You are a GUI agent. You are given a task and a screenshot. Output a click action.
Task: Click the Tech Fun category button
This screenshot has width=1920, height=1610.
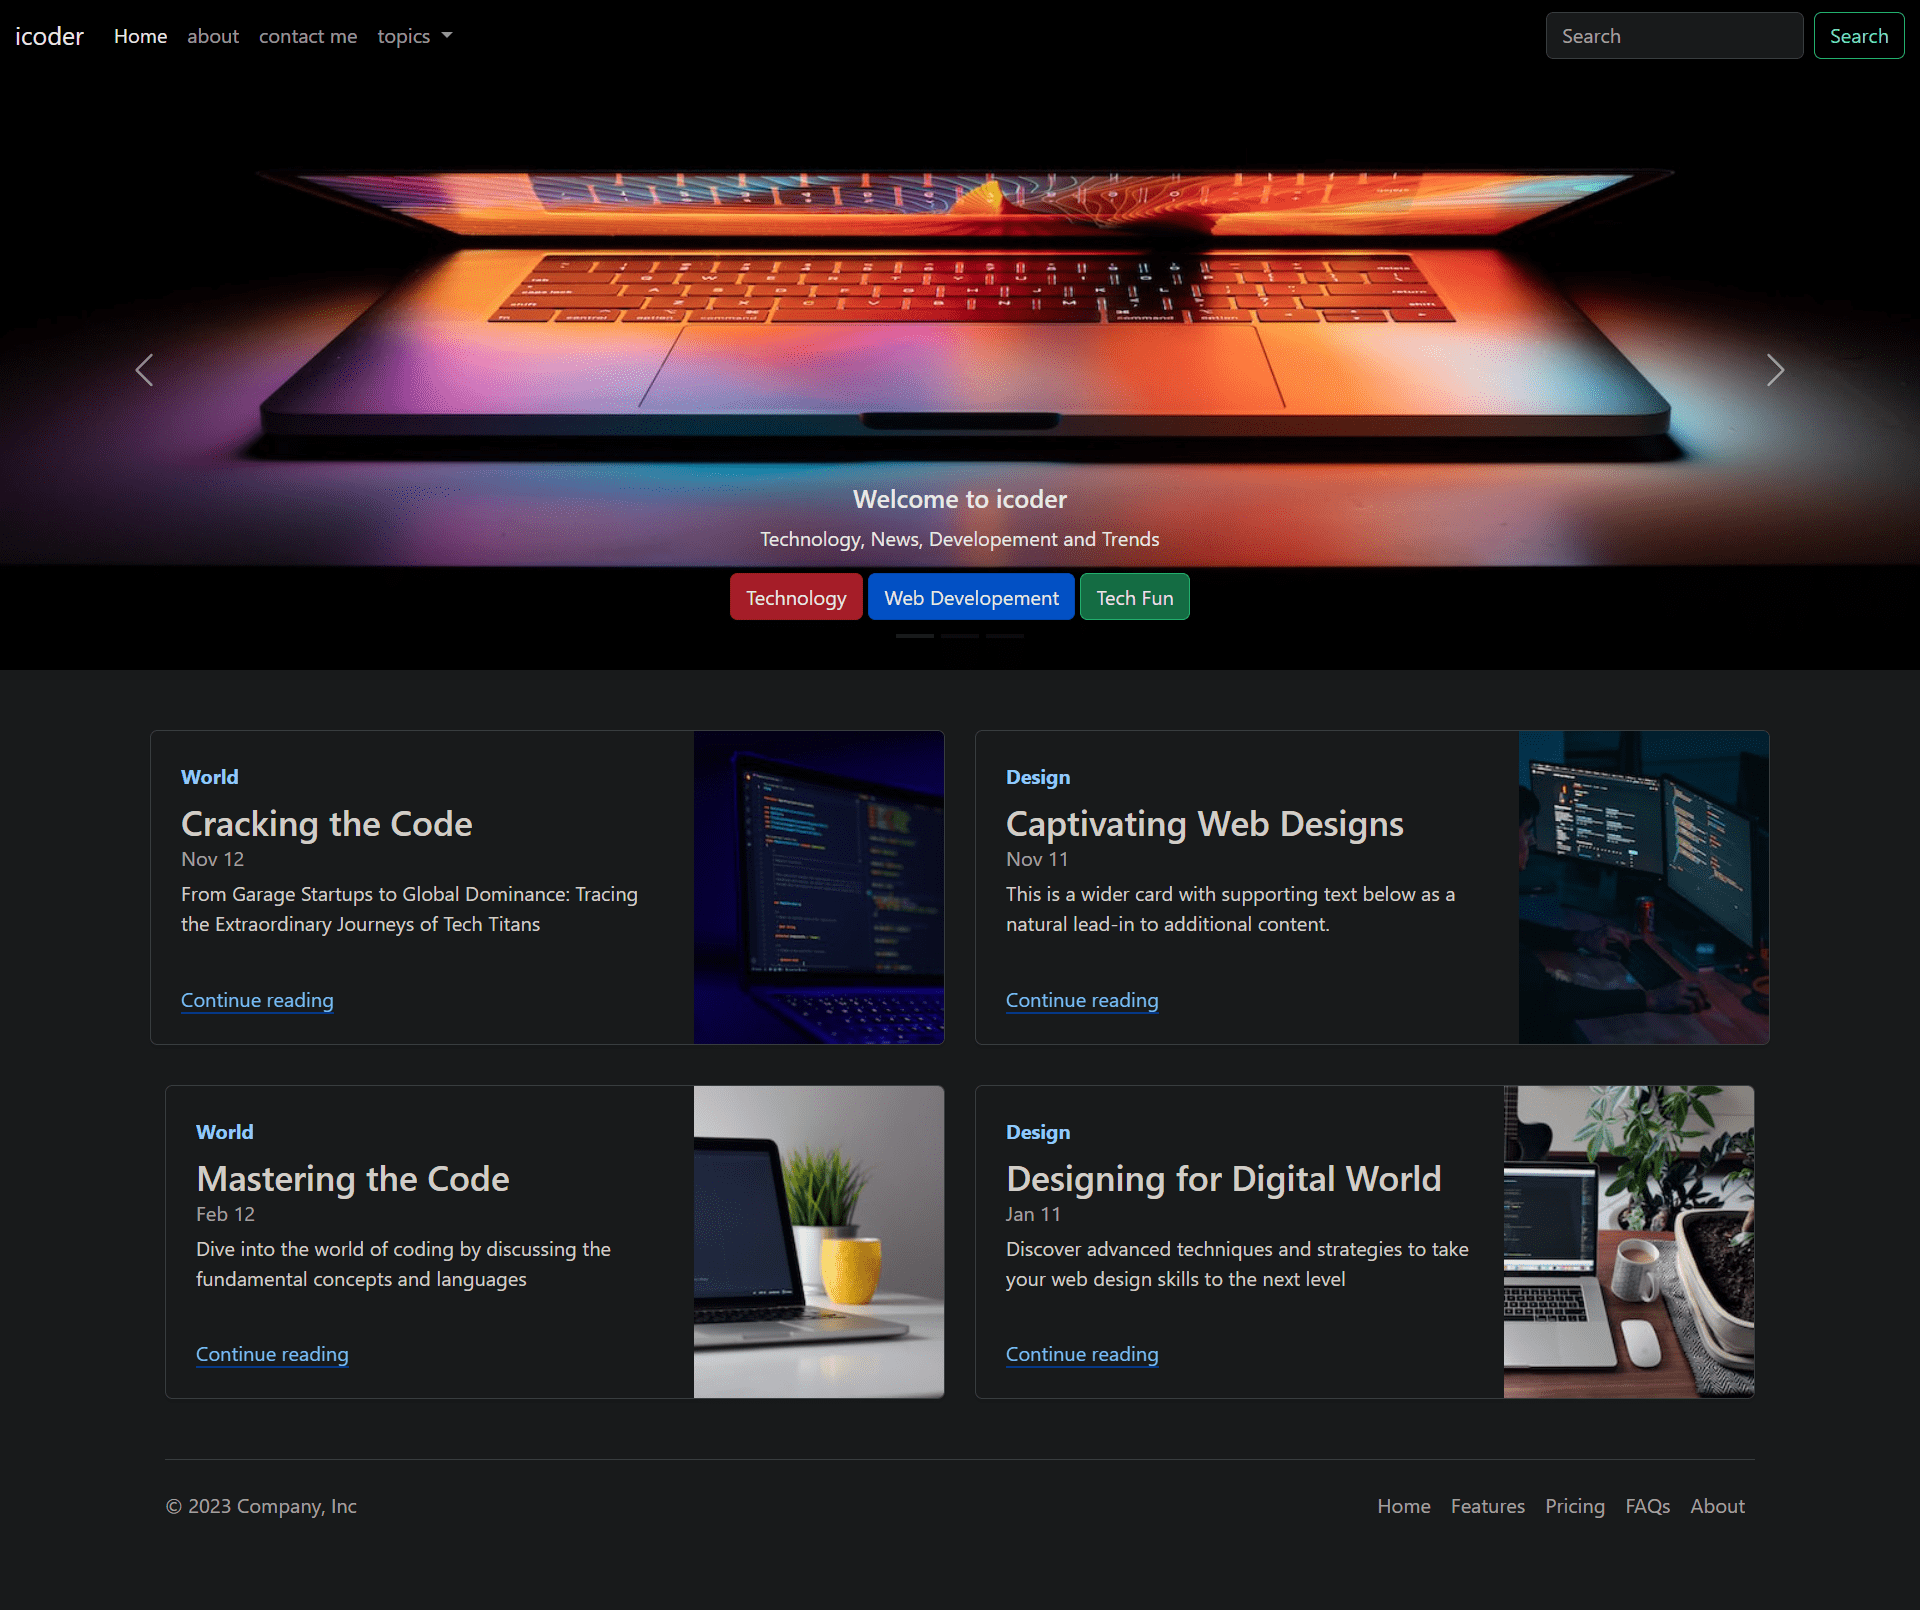pos(1134,597)
